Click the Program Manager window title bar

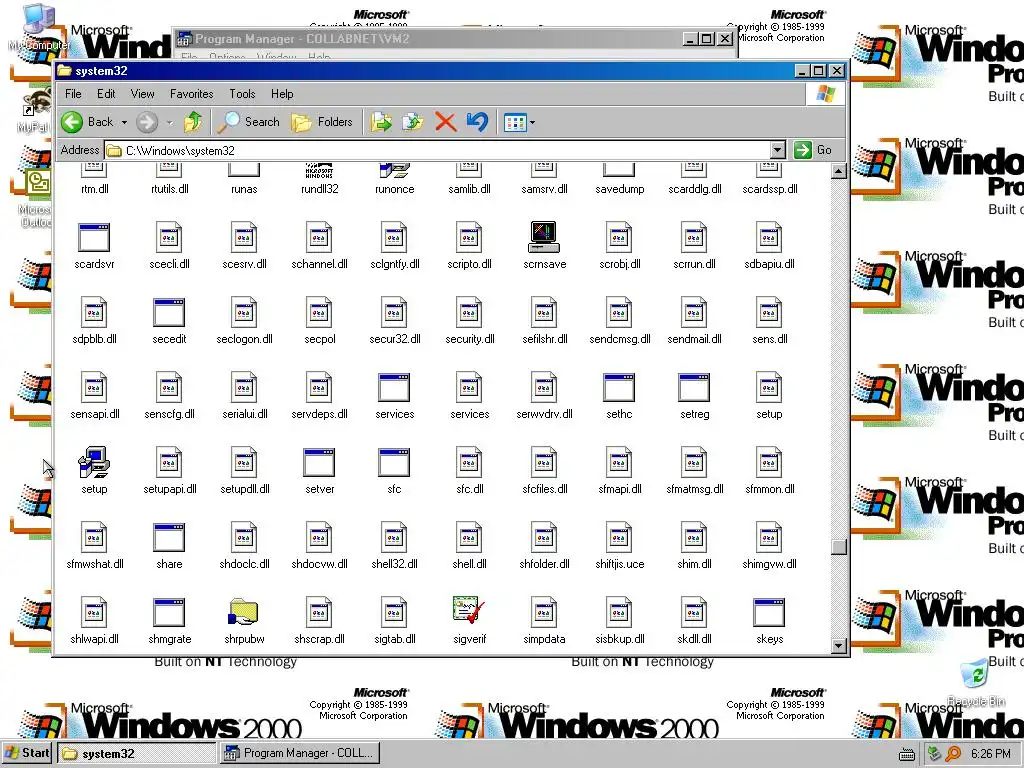coord(428,39)
